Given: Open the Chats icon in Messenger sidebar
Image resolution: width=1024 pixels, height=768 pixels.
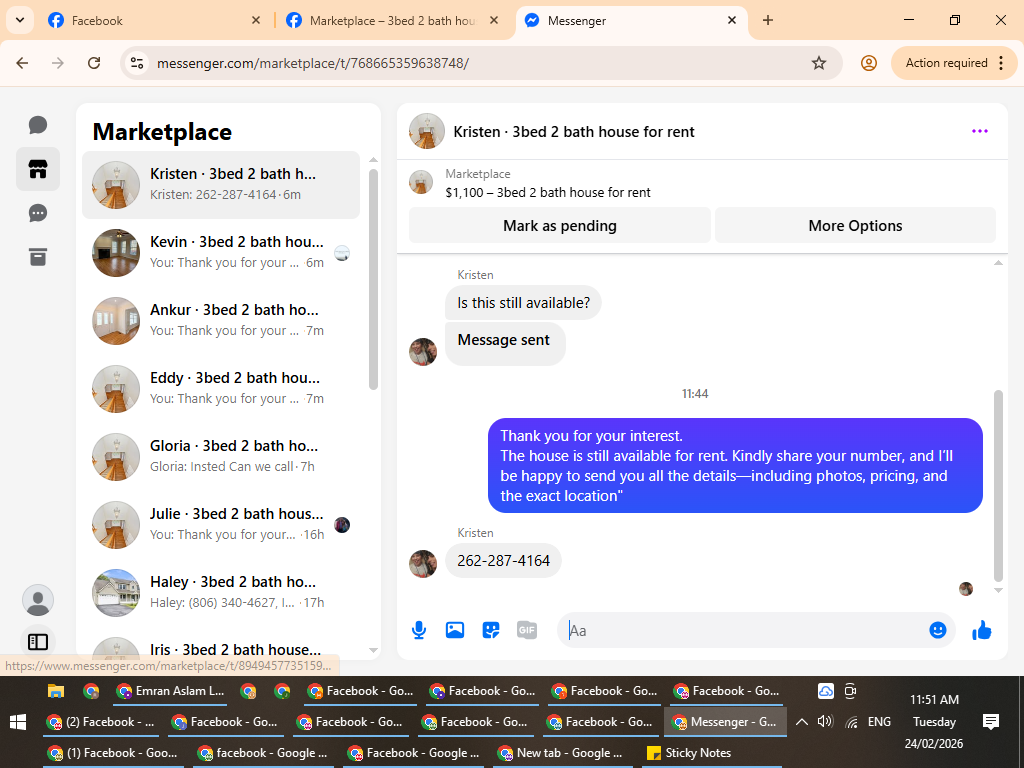Looking at the screenshot, I should point(38,125).
